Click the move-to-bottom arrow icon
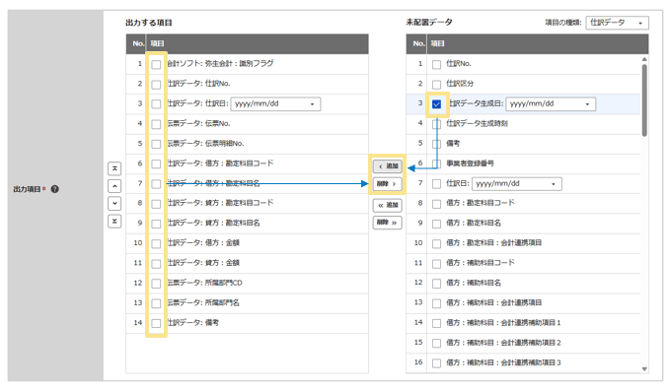Image resolution: width=670 pixels, height=390 pixels. 115,221
